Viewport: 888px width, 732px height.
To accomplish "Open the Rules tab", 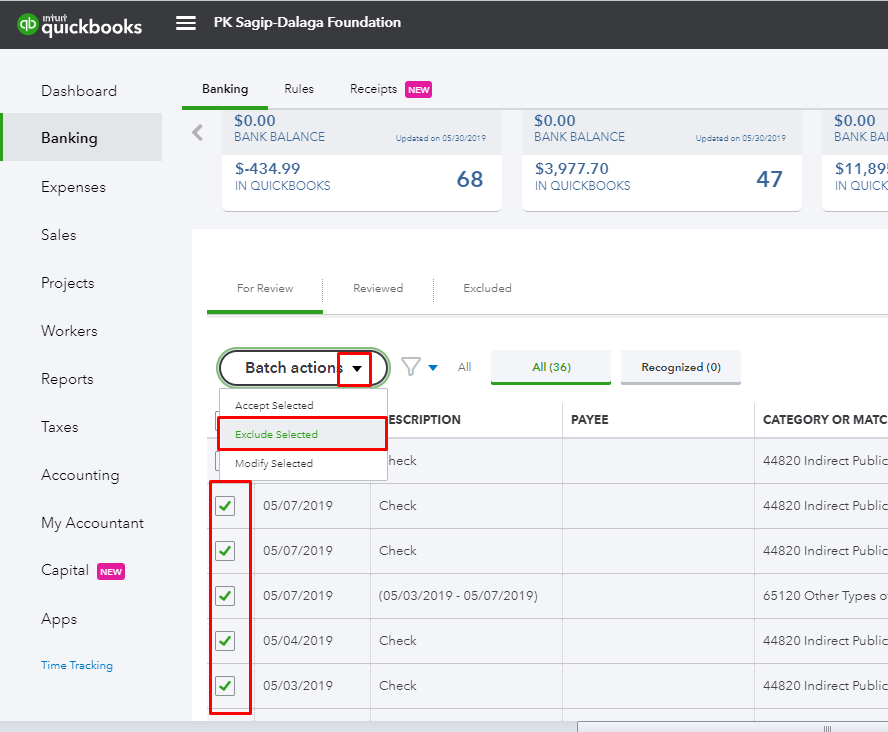I will pos(299,89).
